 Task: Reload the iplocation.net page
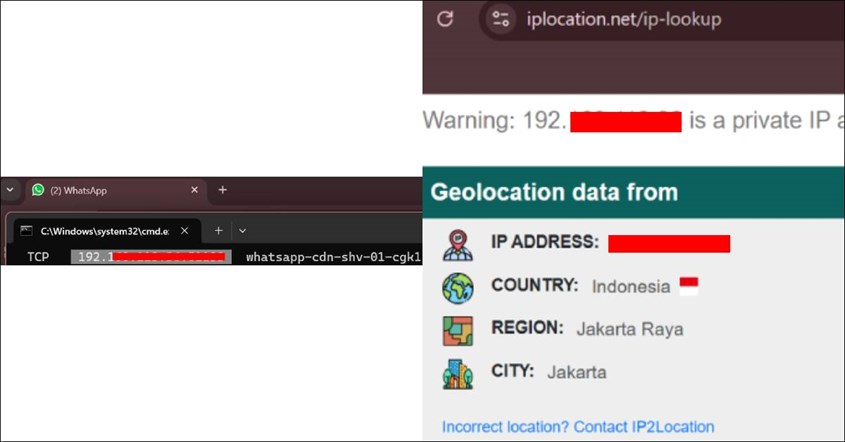click(445, 19)
